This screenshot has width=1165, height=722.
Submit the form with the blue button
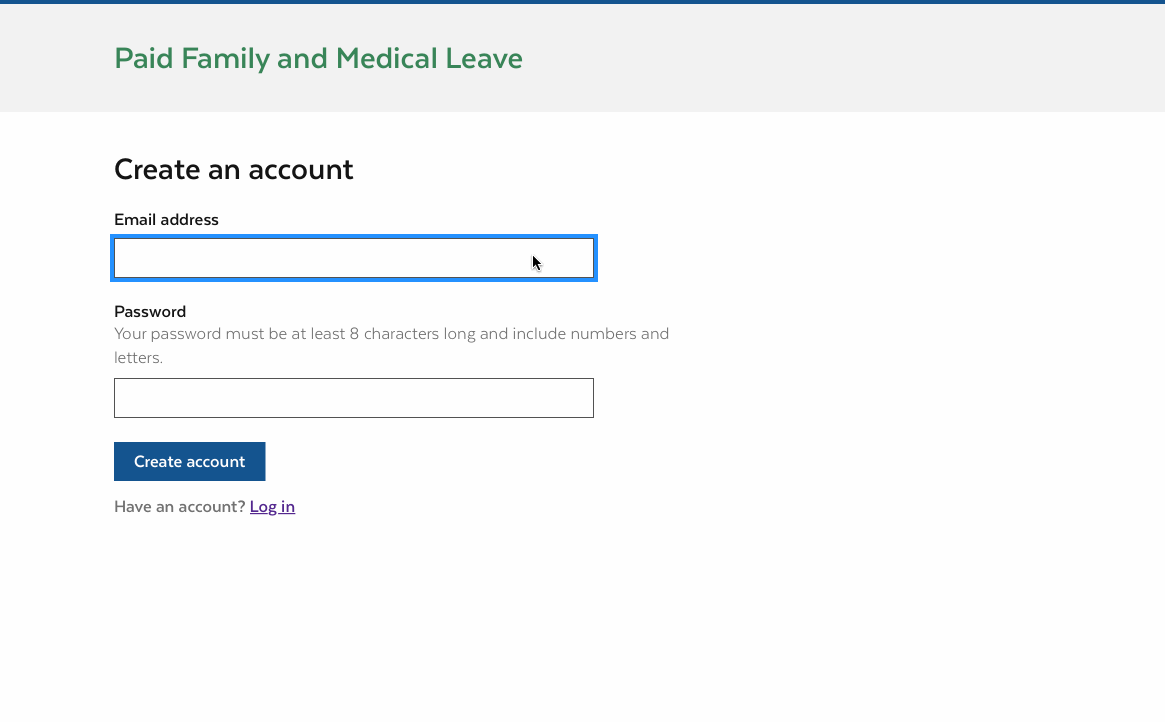tap(189, 461)
